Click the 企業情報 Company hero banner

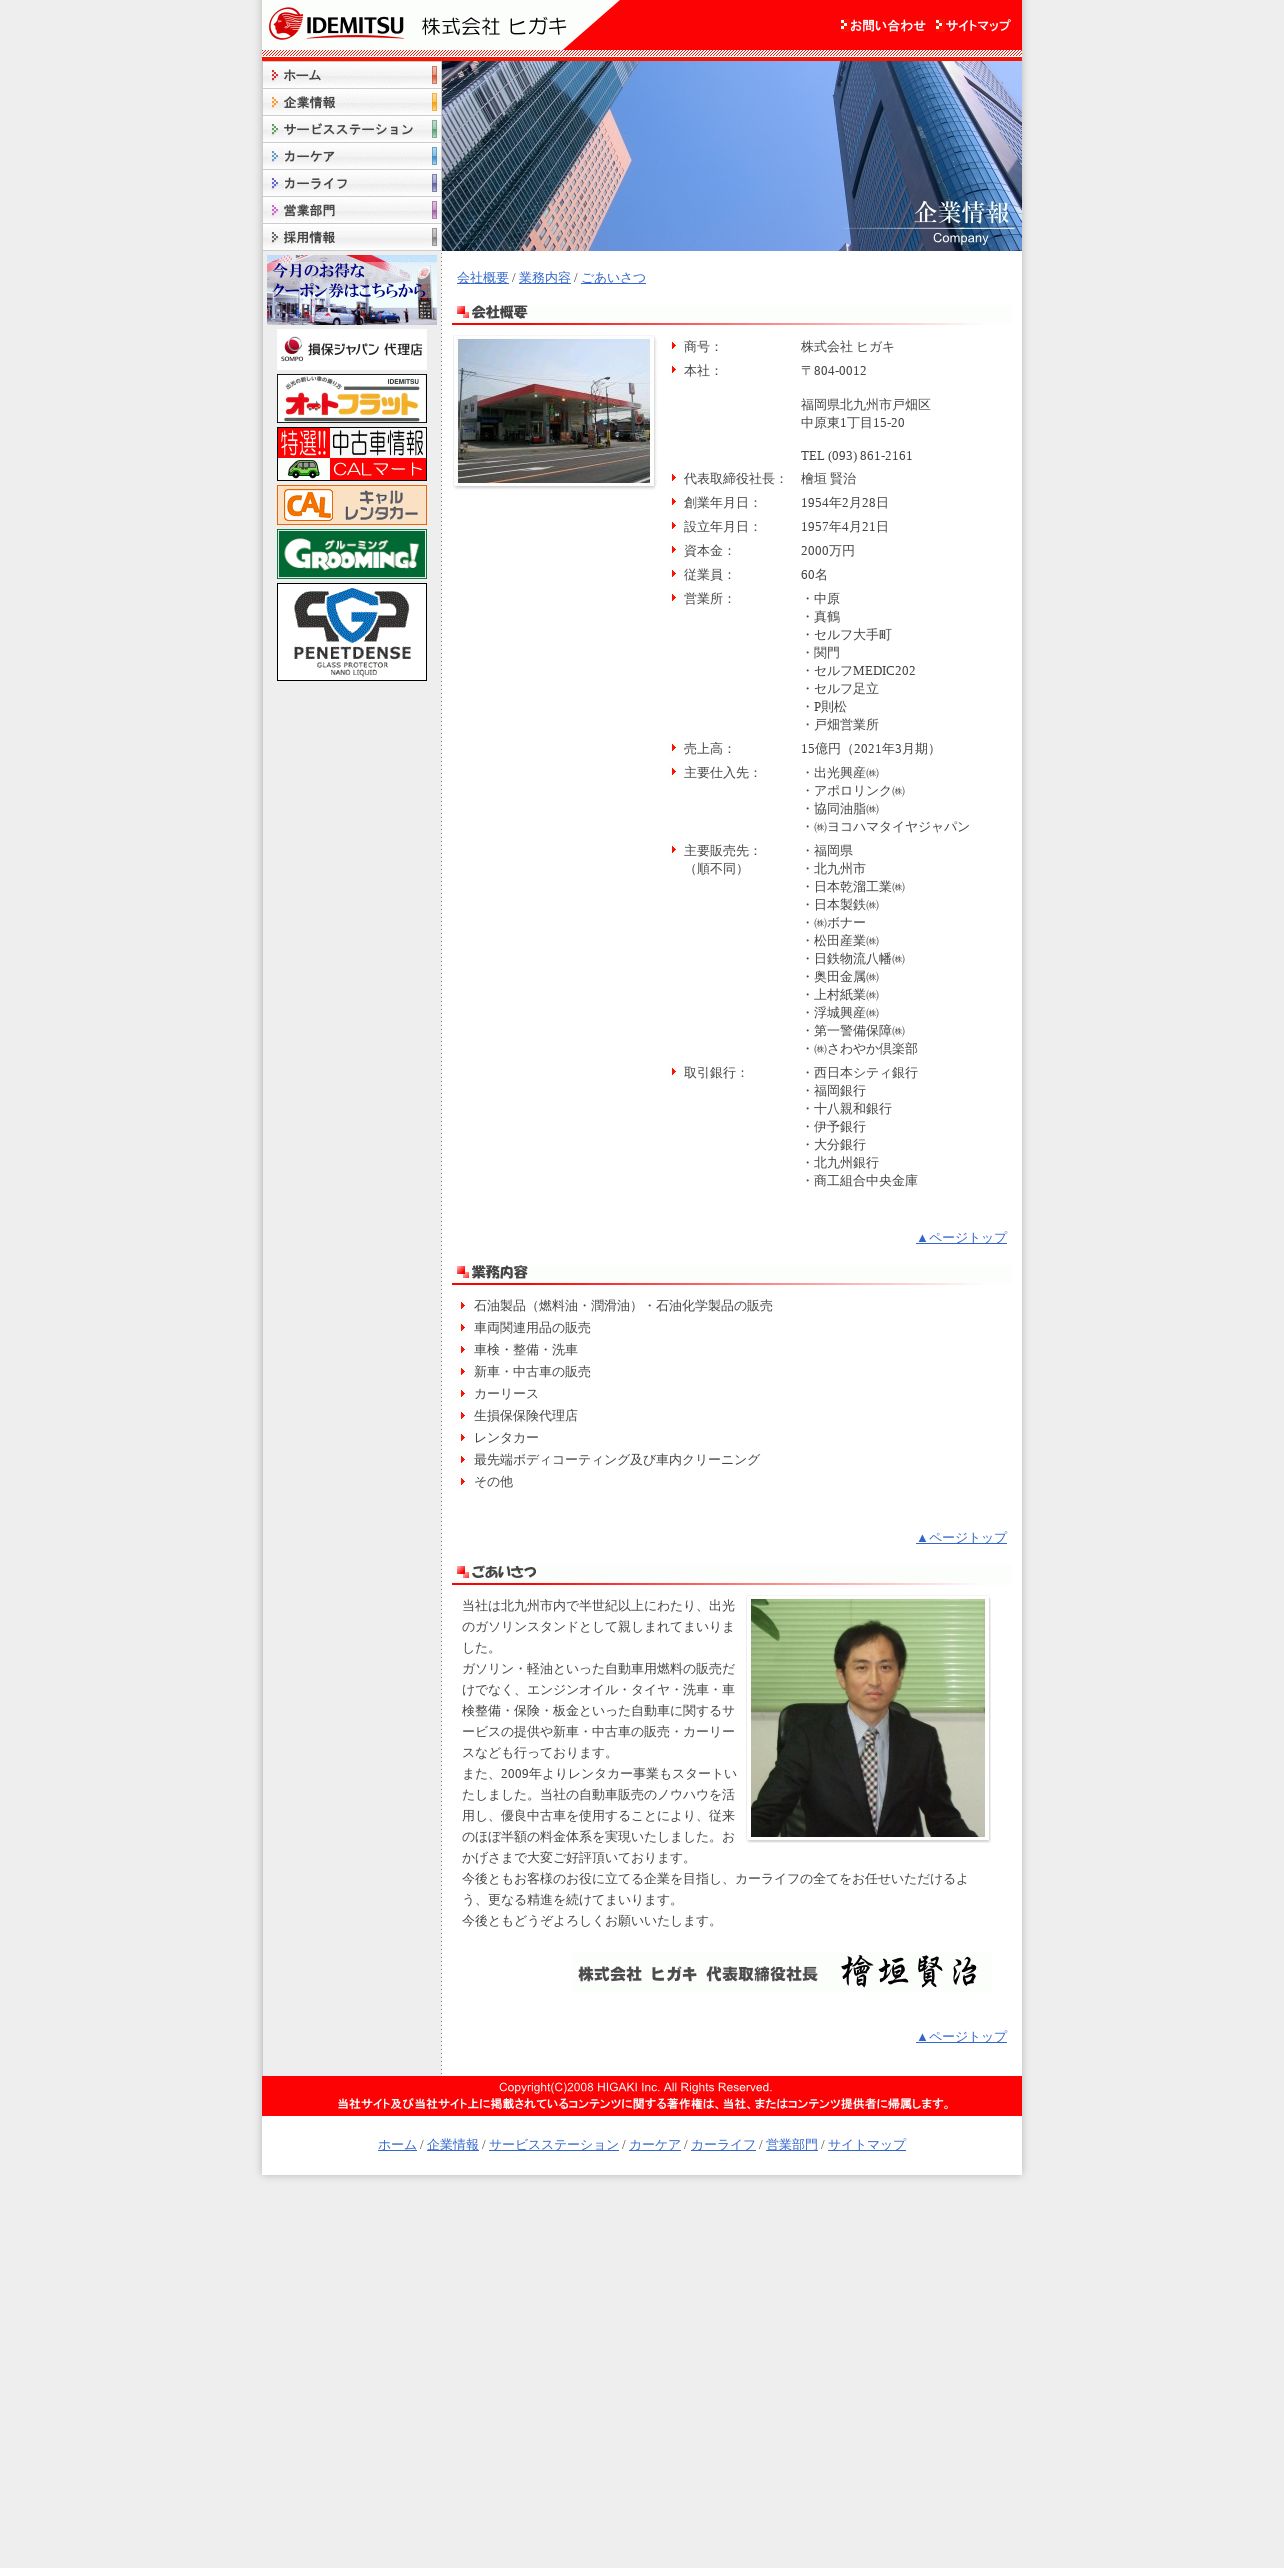click(732, 156)
